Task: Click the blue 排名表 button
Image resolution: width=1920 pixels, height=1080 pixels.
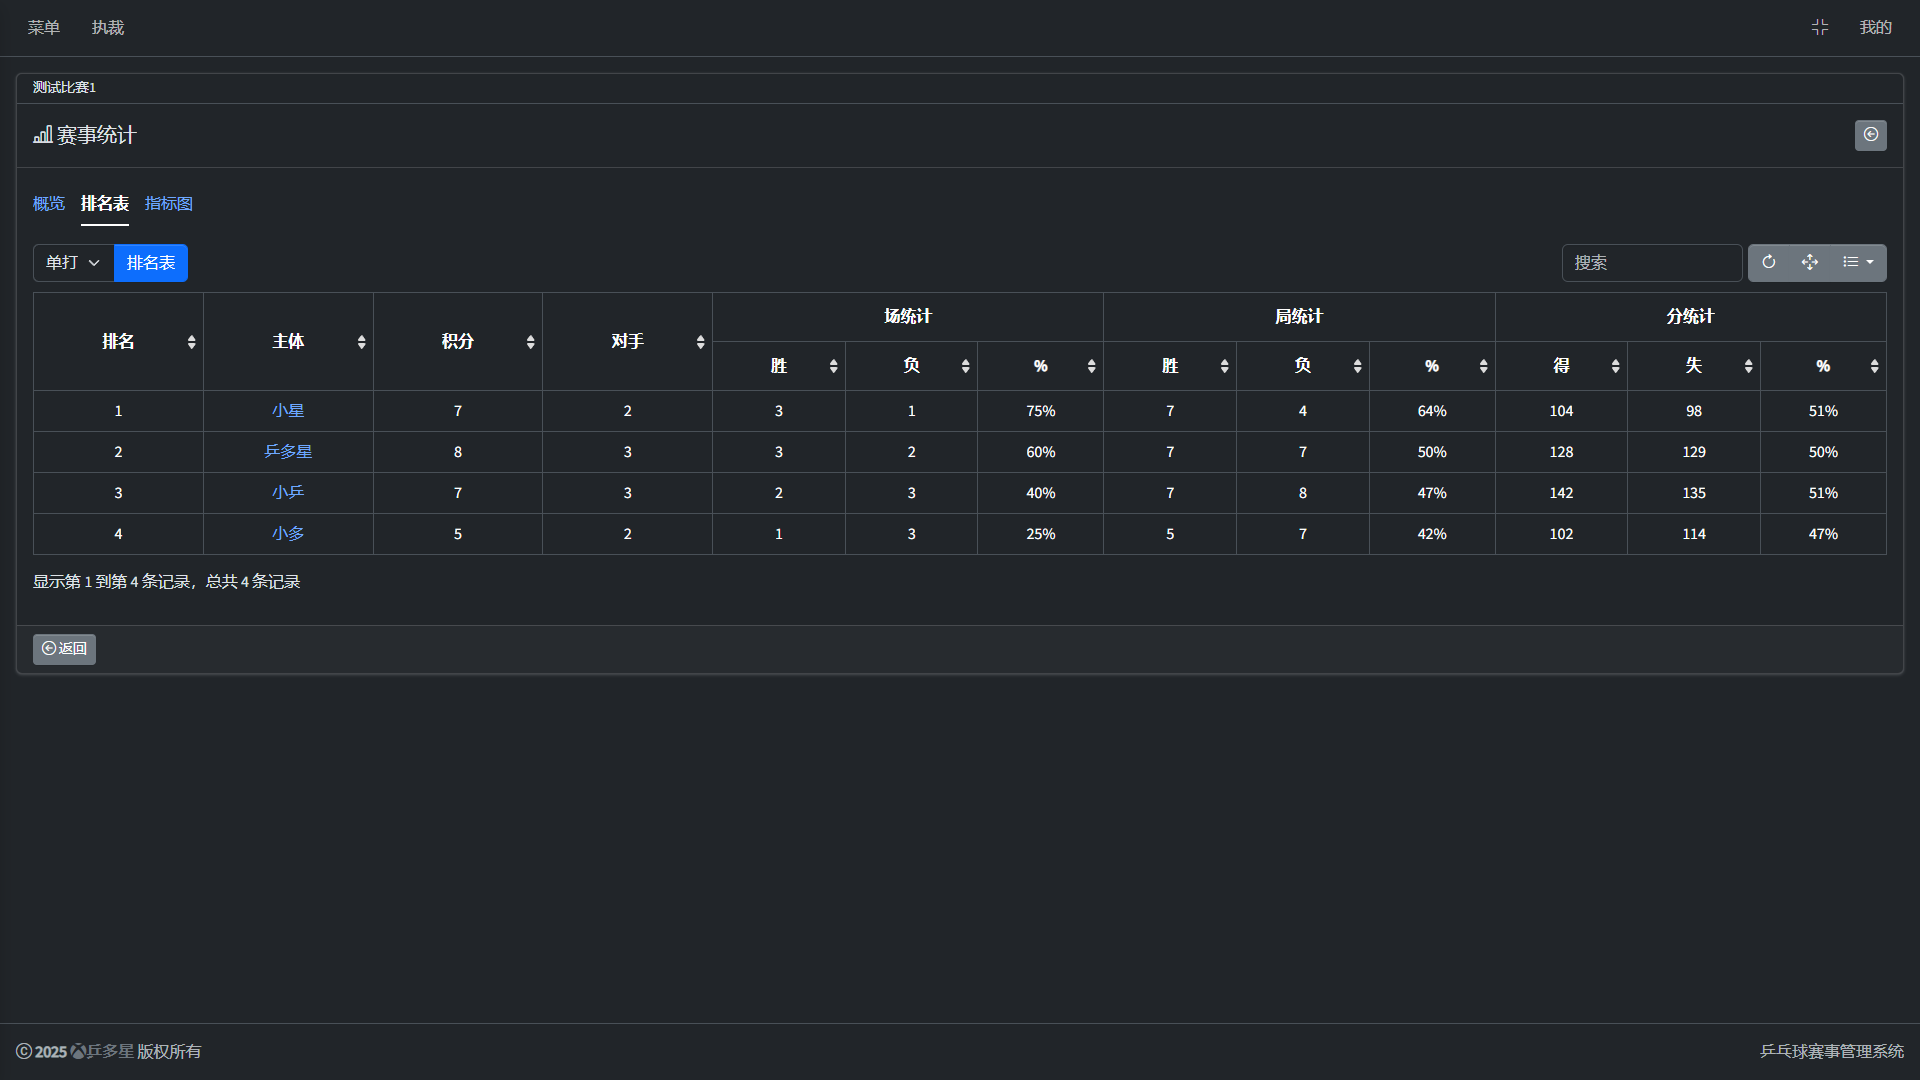Action: pyautogui.click(x=151, y=263)
